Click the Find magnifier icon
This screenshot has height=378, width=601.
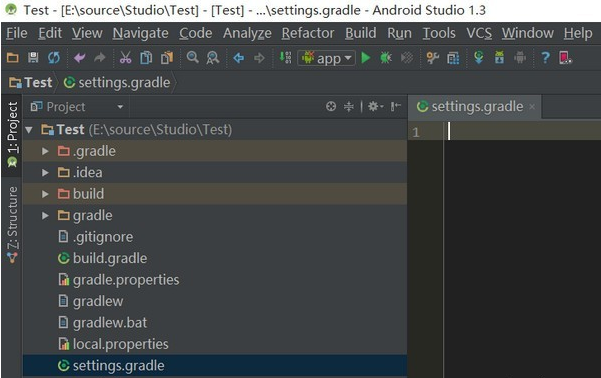[192, 58]
